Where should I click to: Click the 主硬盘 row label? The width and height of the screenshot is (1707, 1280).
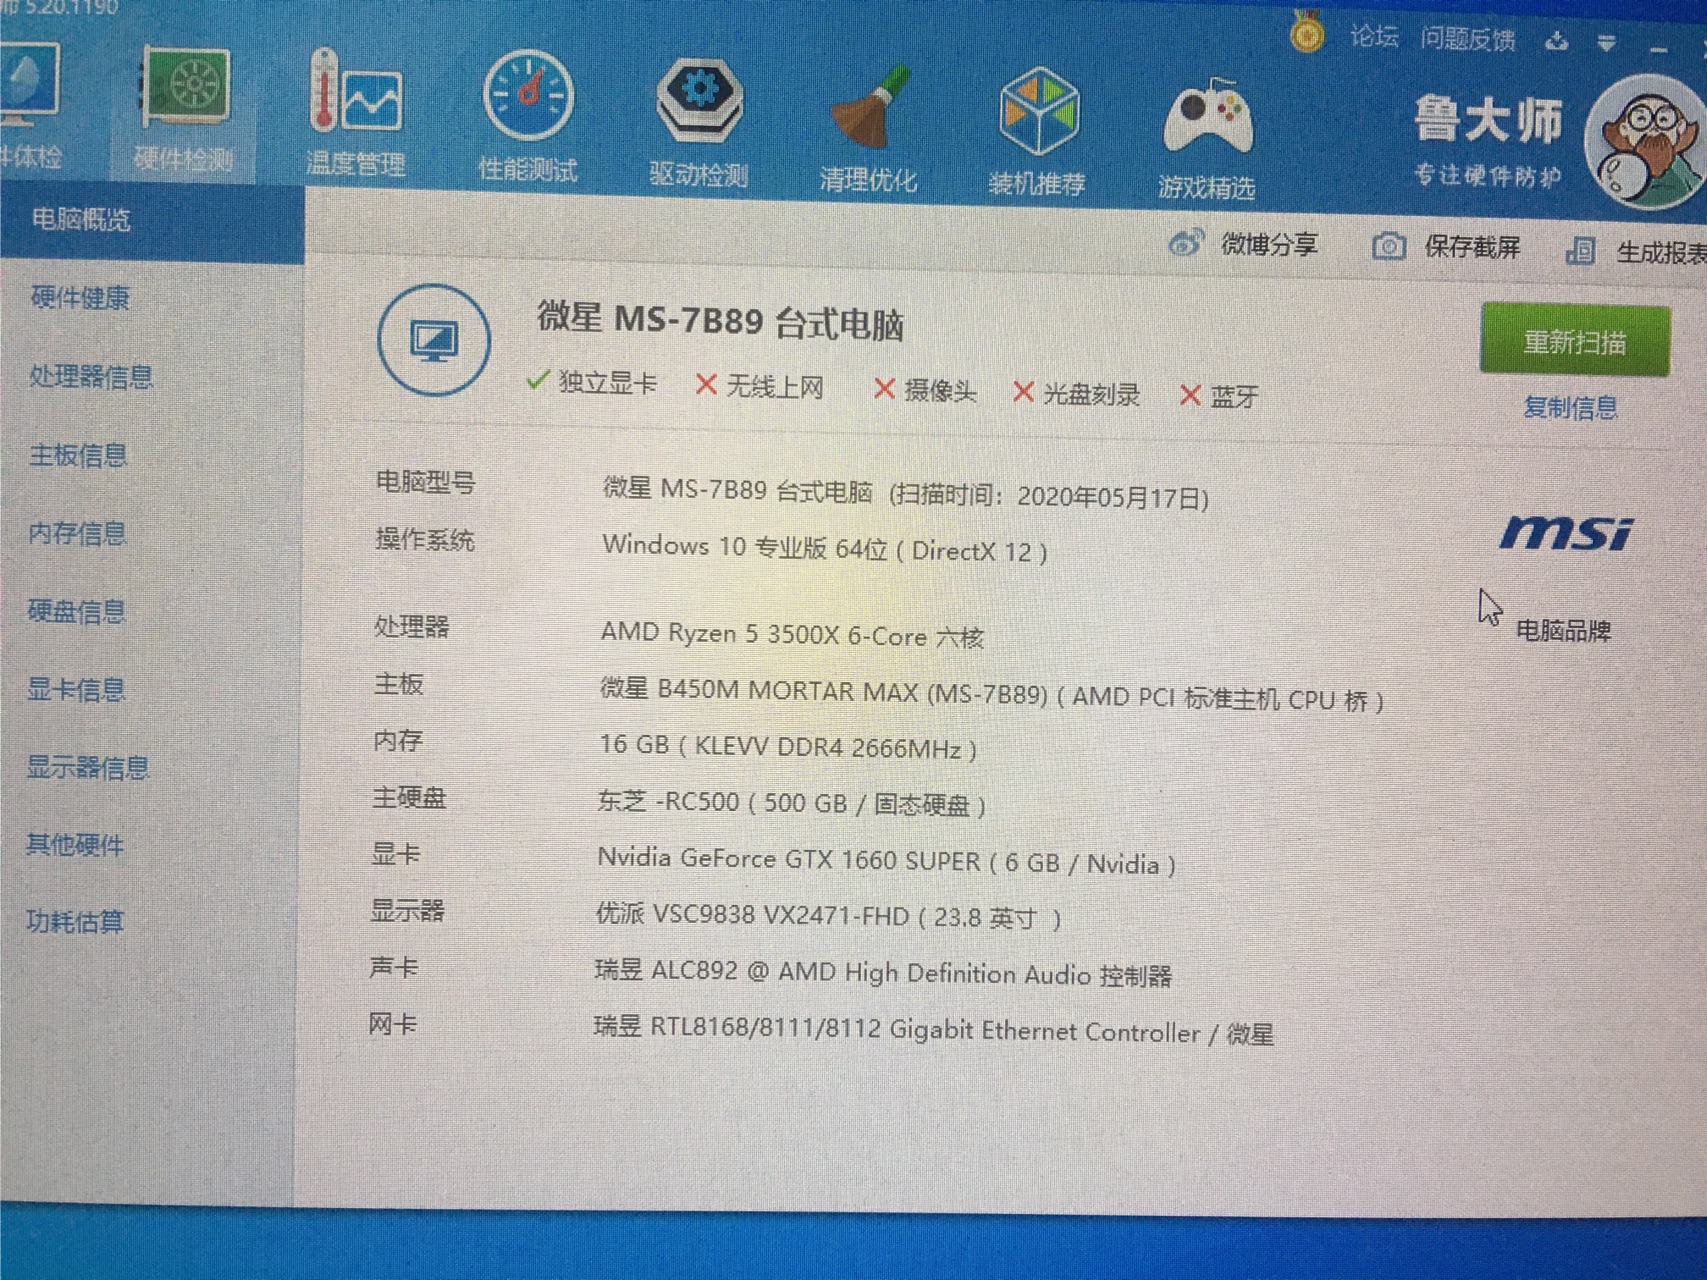pos(409,797)
